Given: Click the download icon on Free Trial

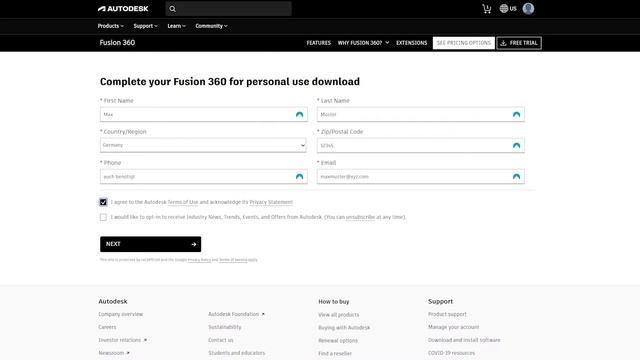Looking at the screenshot, I should pyautogui.click(x=503, y=43).
